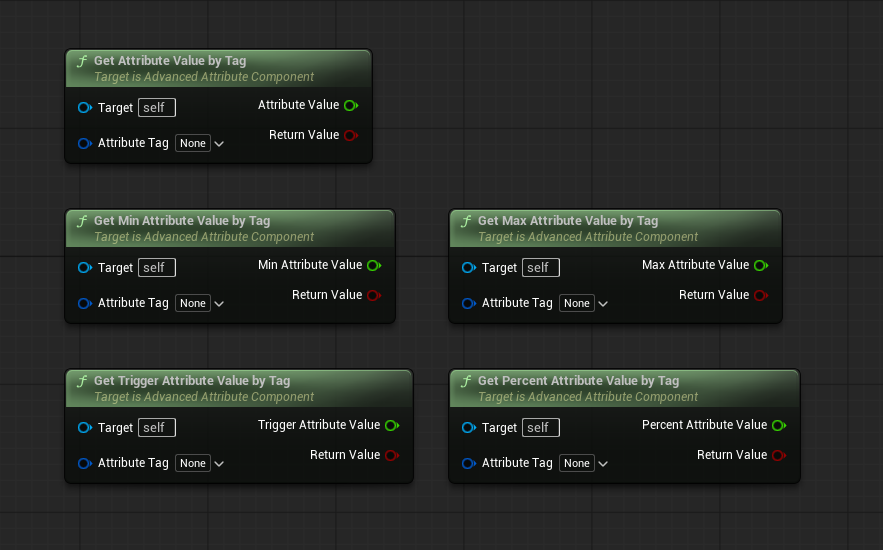This screenshot has width=883, height=550.
Task: Select the Get Min Attribute Value by Tag title
Action: tap(182, 221)
